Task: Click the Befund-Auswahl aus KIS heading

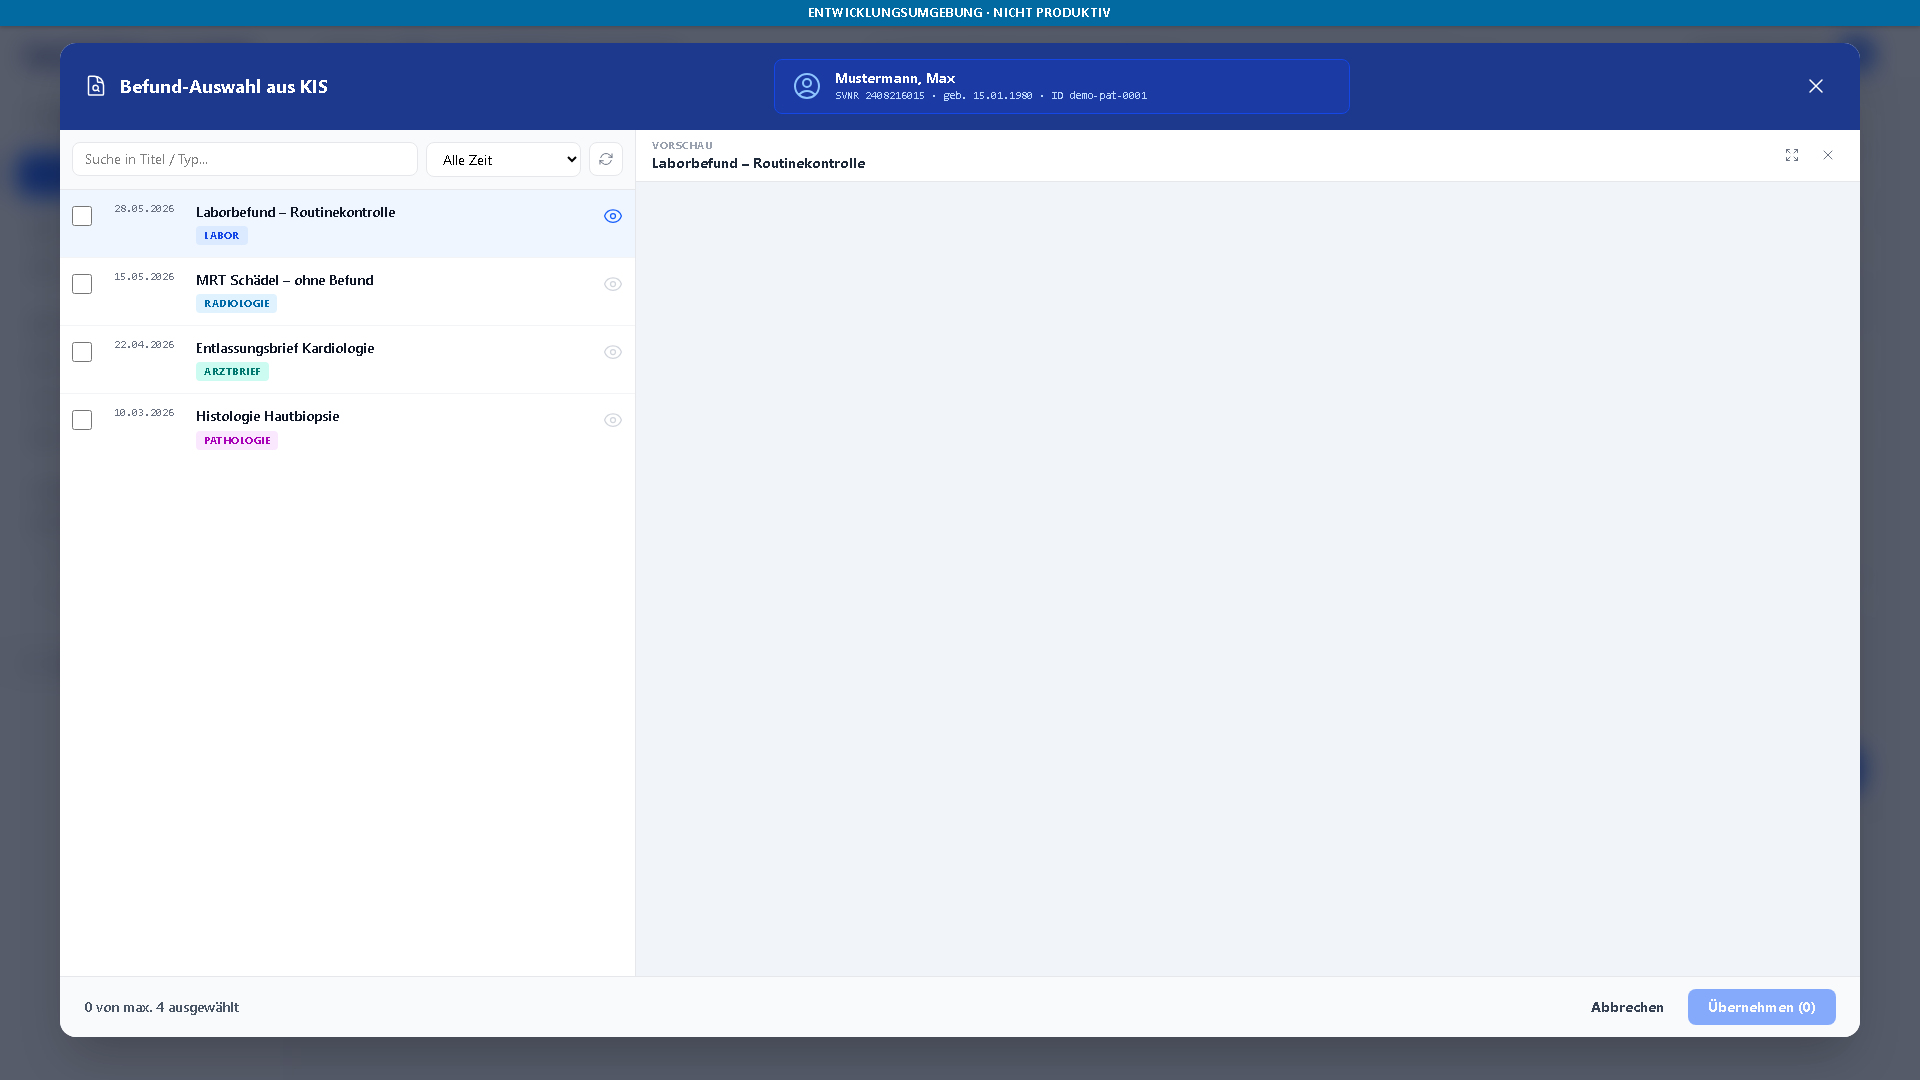Action: (x=224, y=86)
